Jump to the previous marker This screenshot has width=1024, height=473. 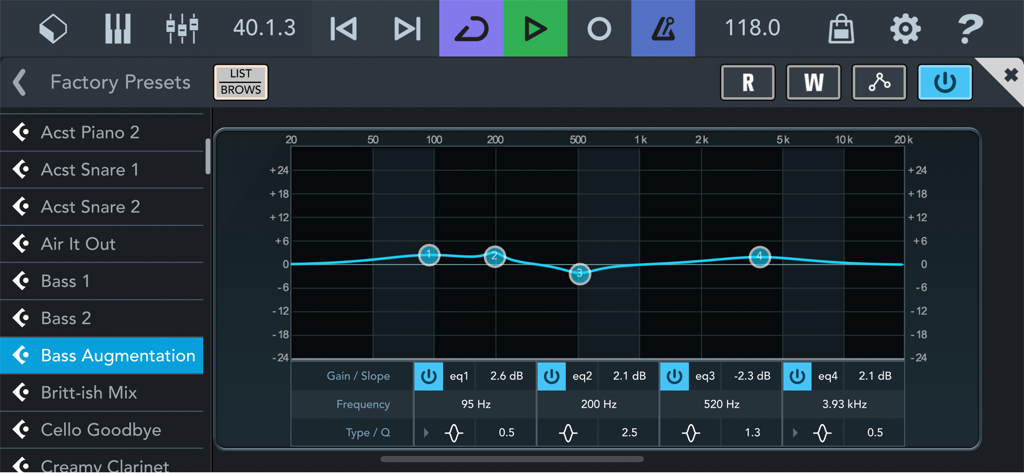tap(343, 28)
